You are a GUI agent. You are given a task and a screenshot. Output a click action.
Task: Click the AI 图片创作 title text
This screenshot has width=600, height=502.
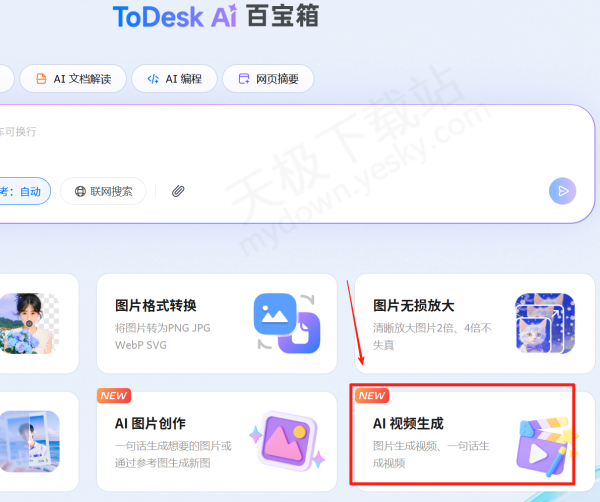tap(150, 424)
